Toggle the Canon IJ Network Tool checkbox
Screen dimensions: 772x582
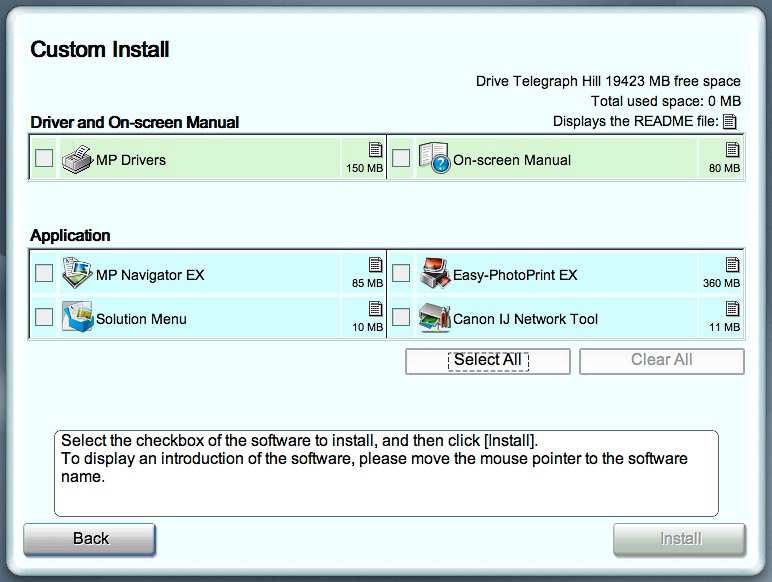pos(401,318)
